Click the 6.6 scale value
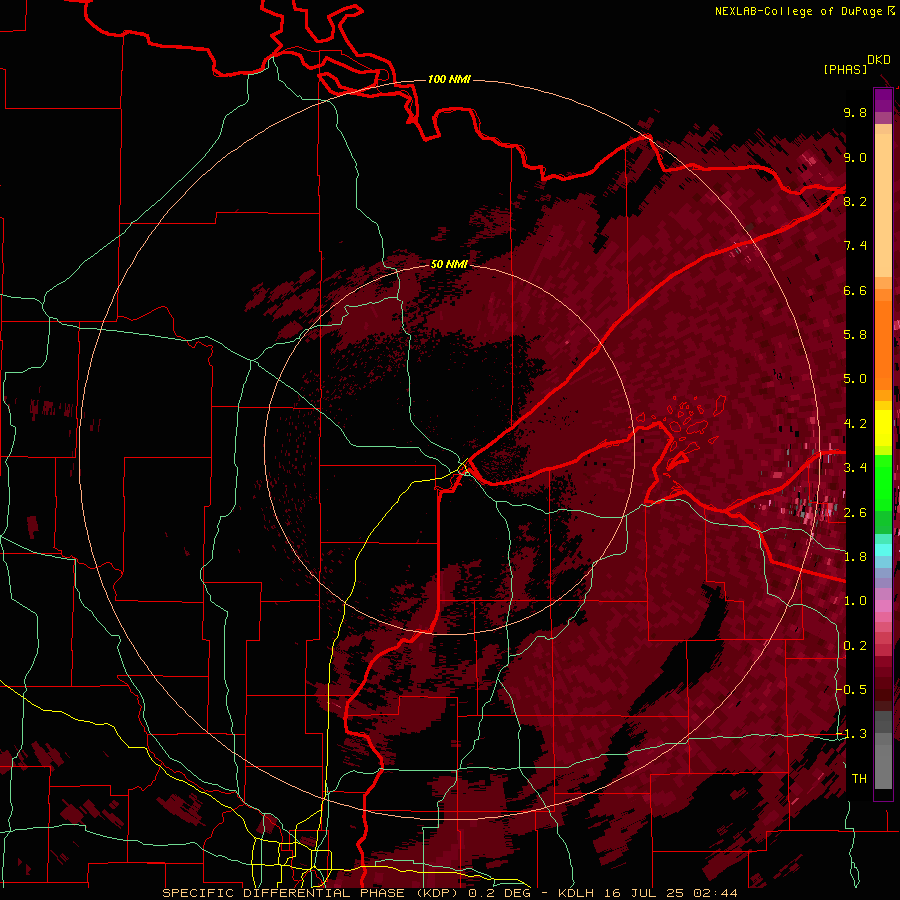The image size is (900, 900). 855,290
